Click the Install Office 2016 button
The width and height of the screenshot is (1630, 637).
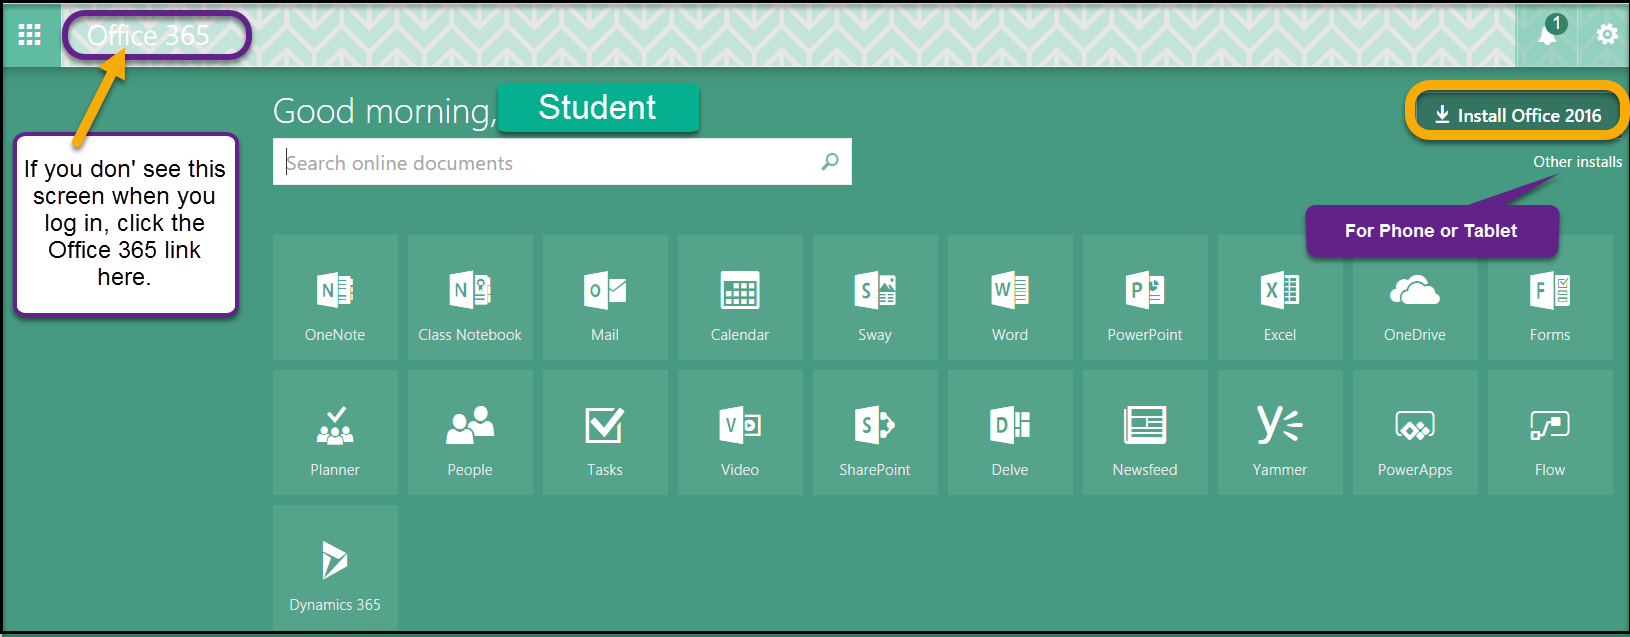(1518, 115)
